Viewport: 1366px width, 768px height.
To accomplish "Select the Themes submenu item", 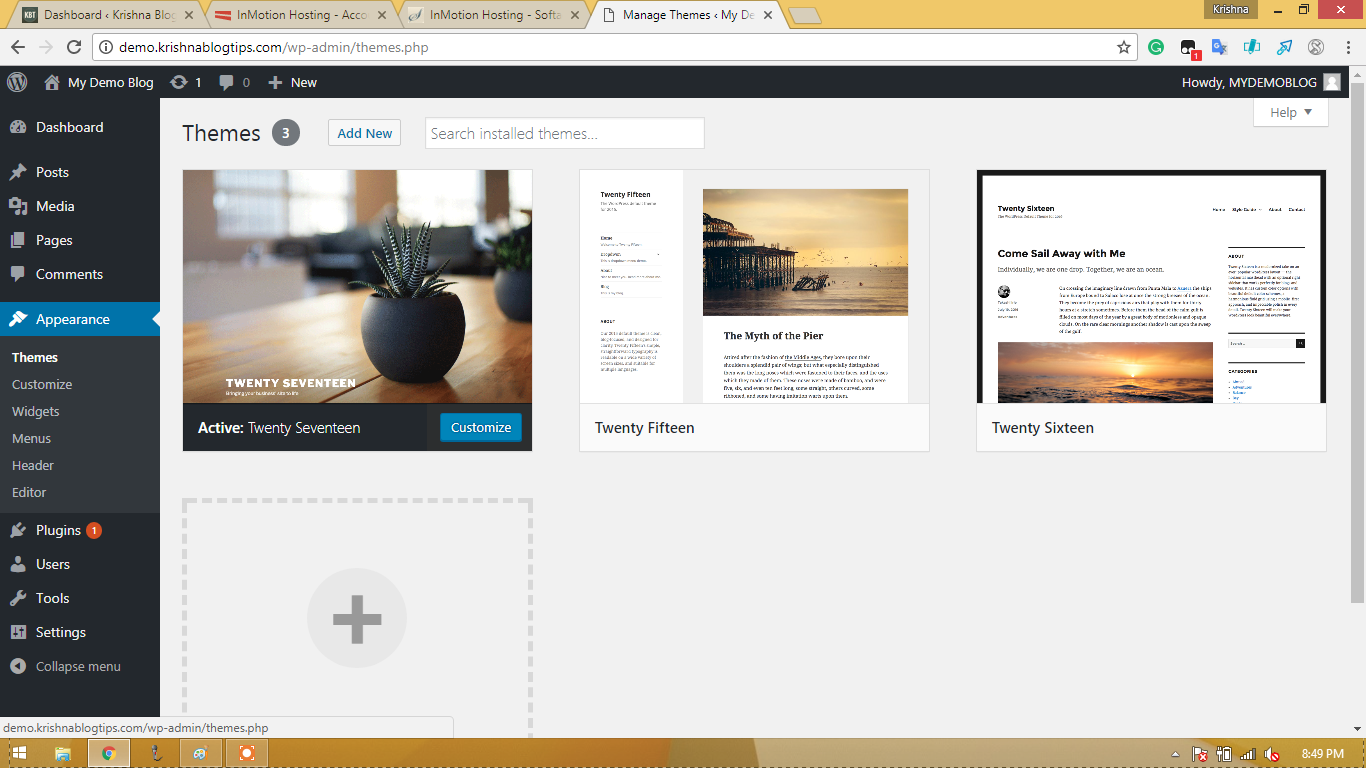I will (x=35, y=357).
